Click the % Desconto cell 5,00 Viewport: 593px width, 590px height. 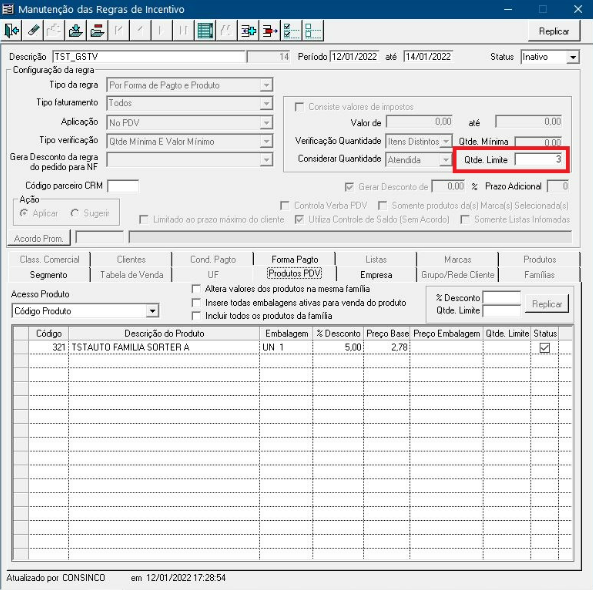point(338,347)
